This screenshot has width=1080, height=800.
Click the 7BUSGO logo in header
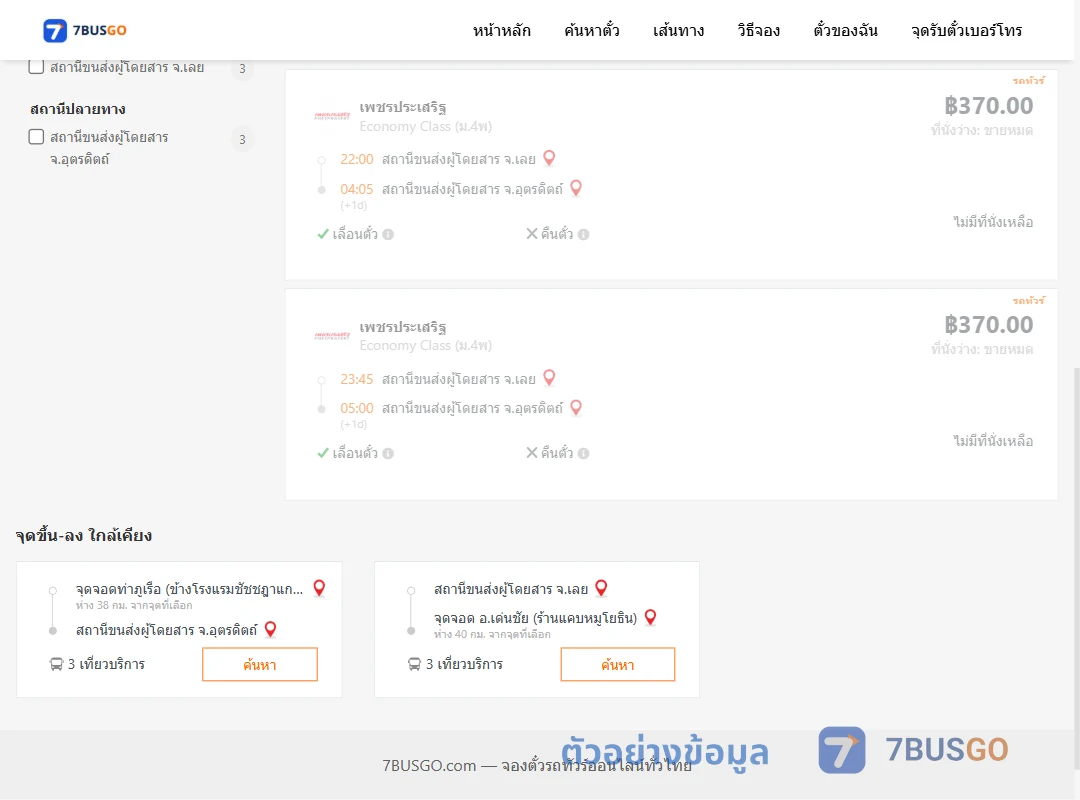click(x=85, y=30)
